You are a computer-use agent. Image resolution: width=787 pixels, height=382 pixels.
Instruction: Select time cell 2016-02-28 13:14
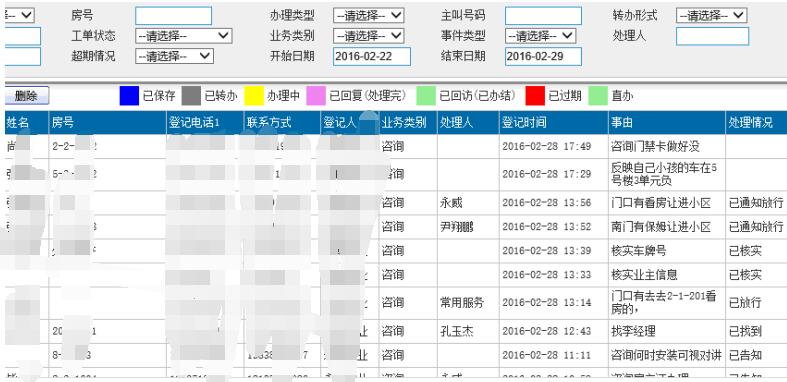coord(554,303)
